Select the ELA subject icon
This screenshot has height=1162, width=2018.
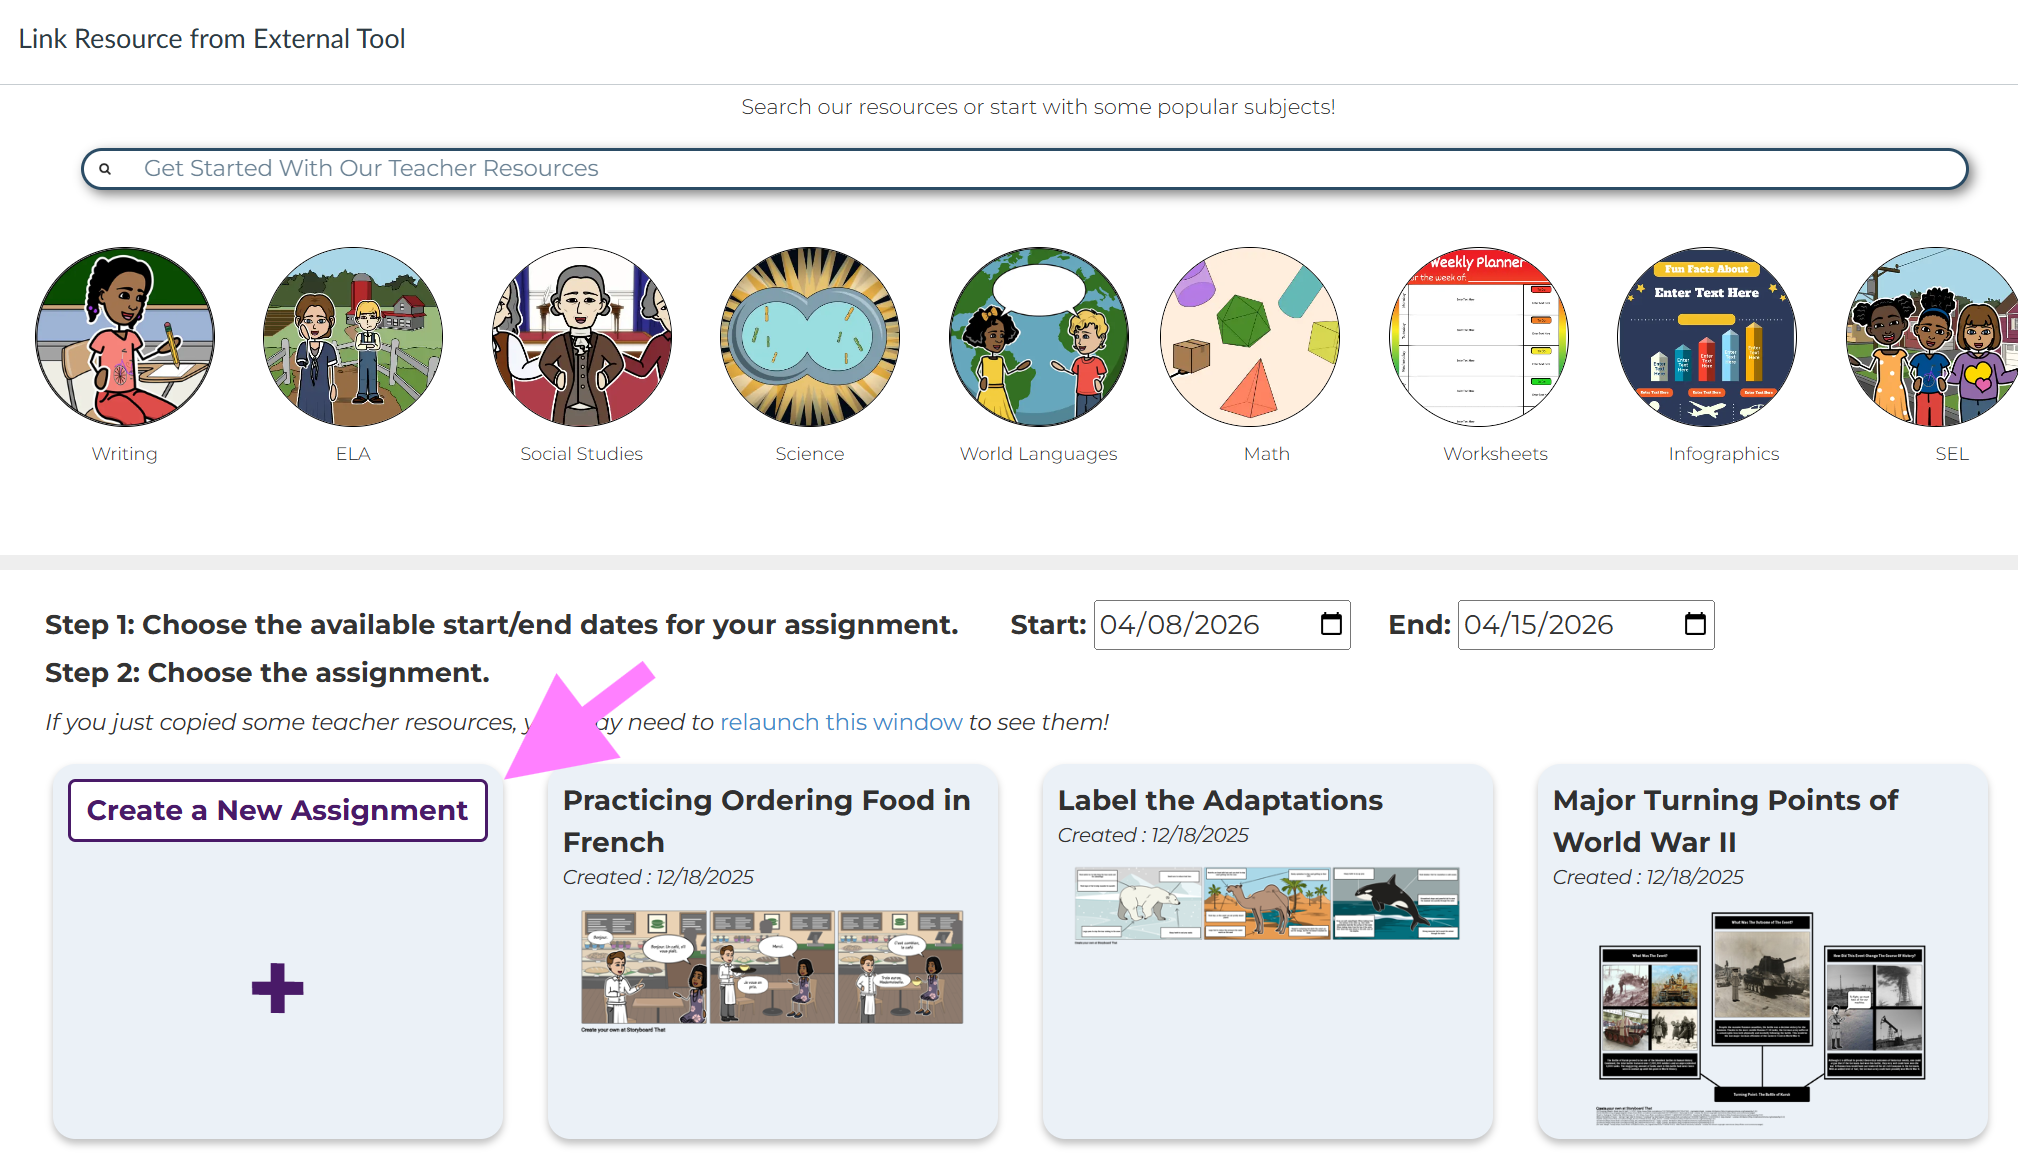353,337
